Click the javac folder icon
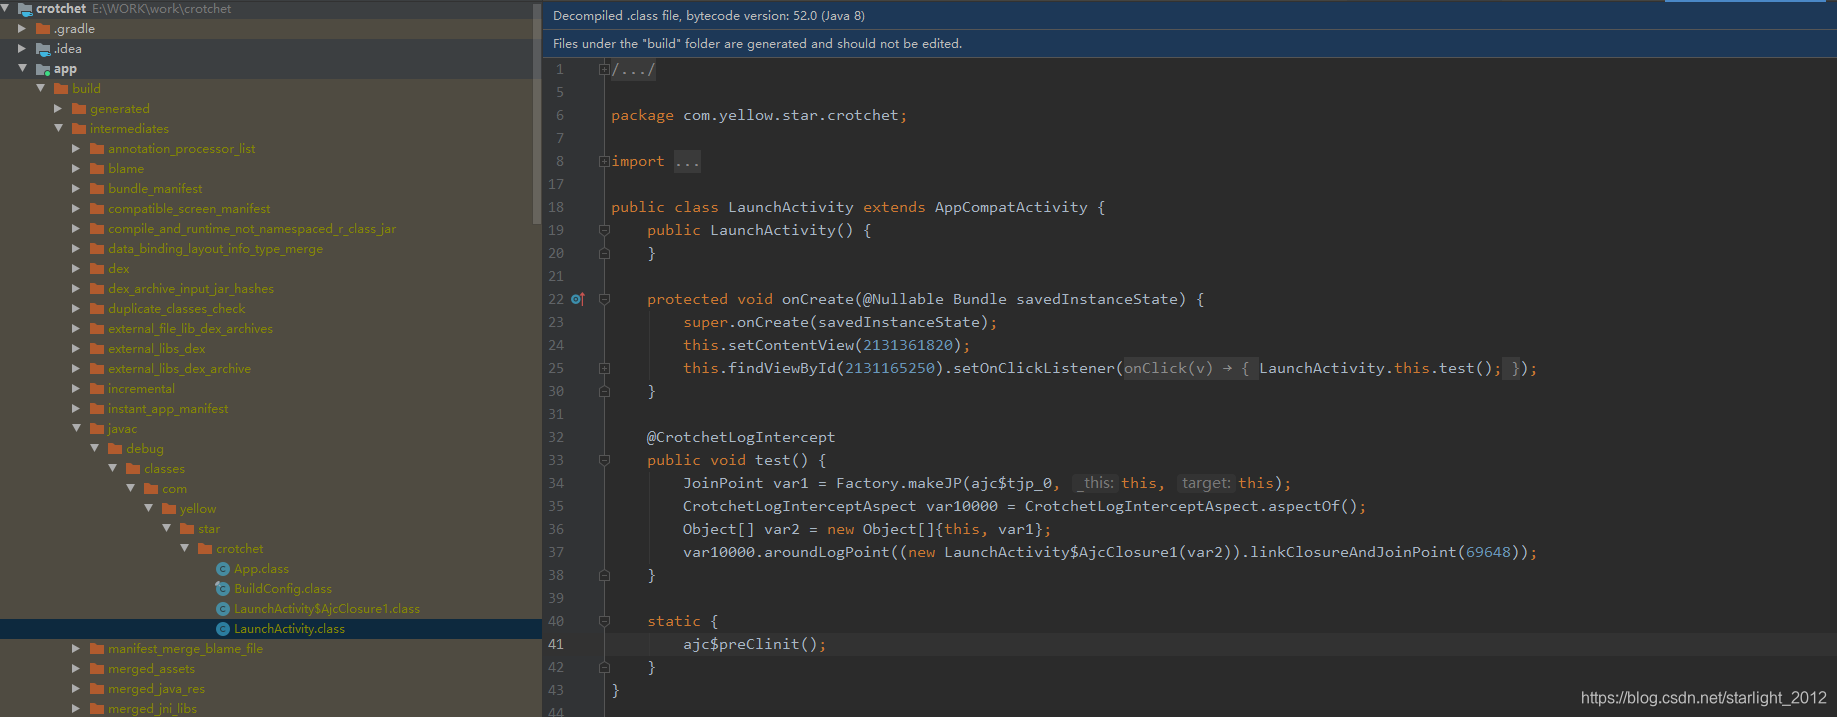This screenshot has width=1837, height=717. point(97,429)
